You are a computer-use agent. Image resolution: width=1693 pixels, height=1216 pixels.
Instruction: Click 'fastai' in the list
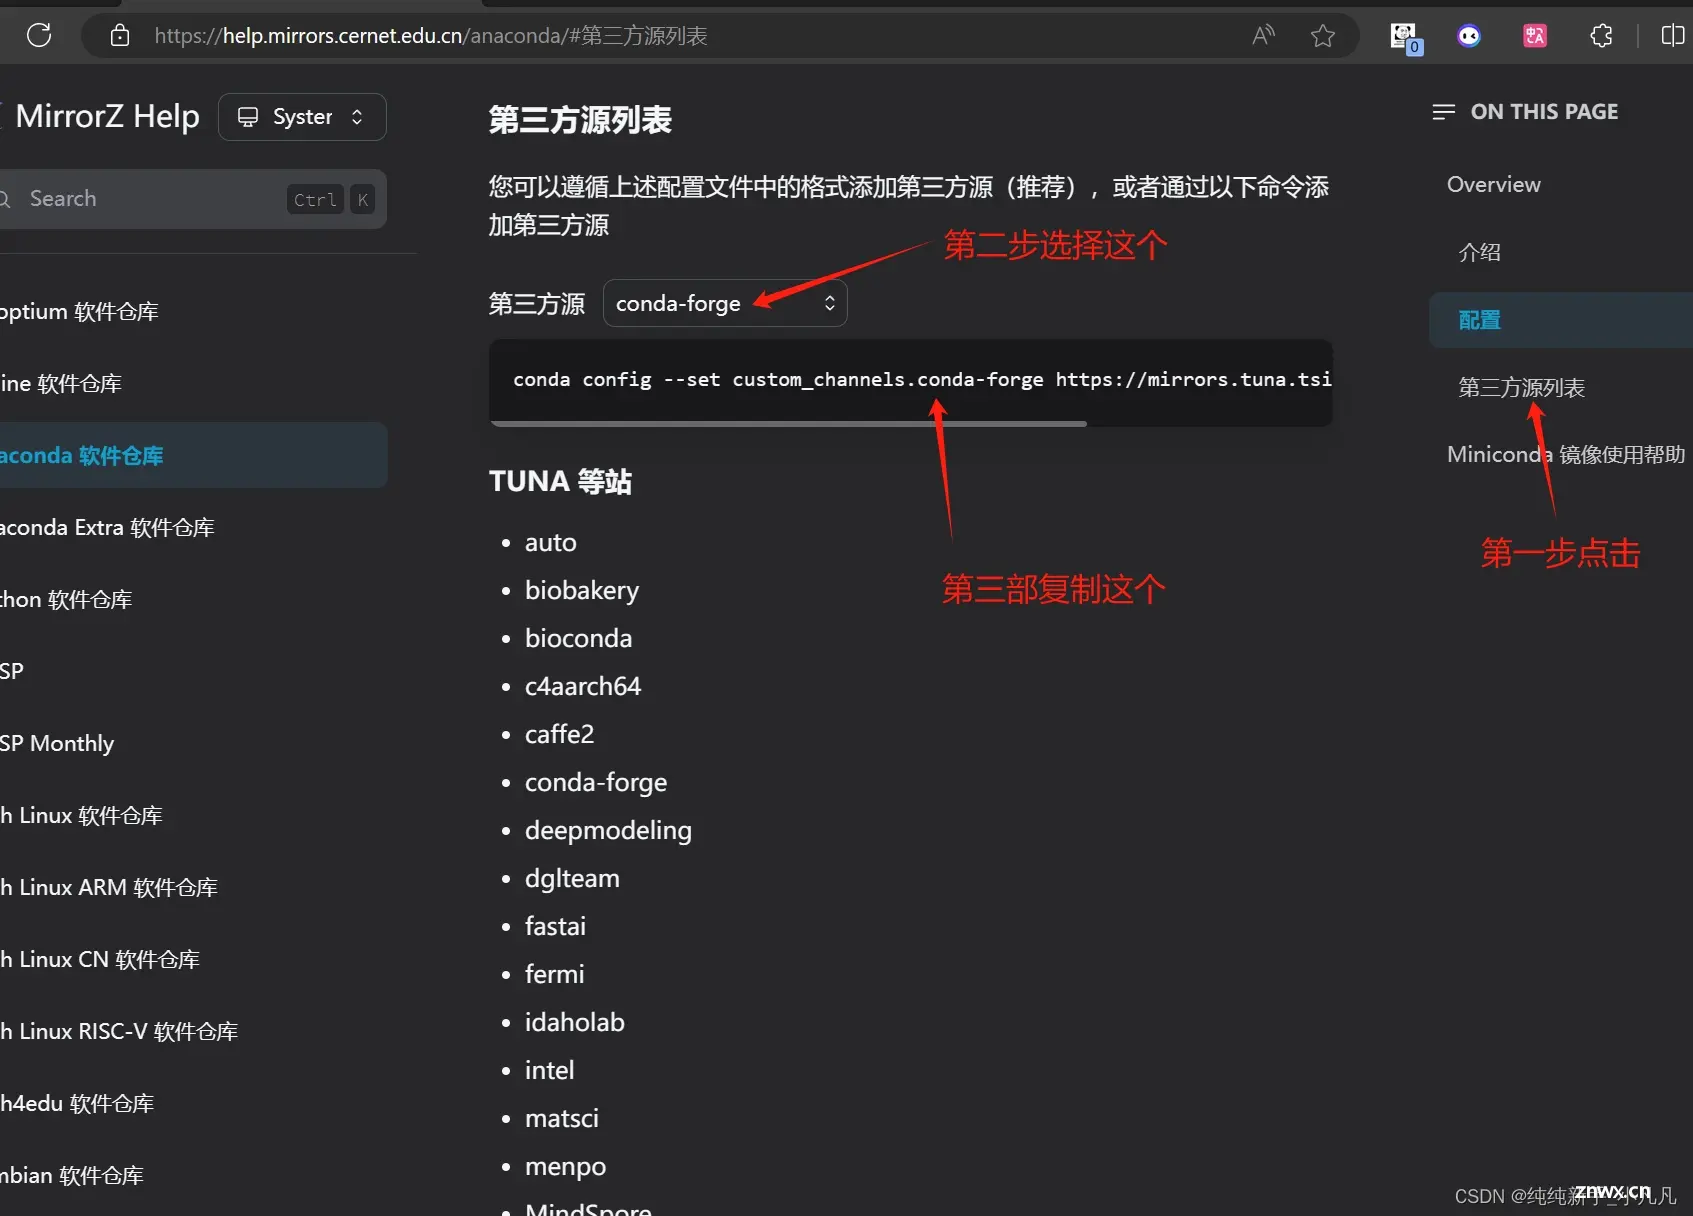point(555,927)
